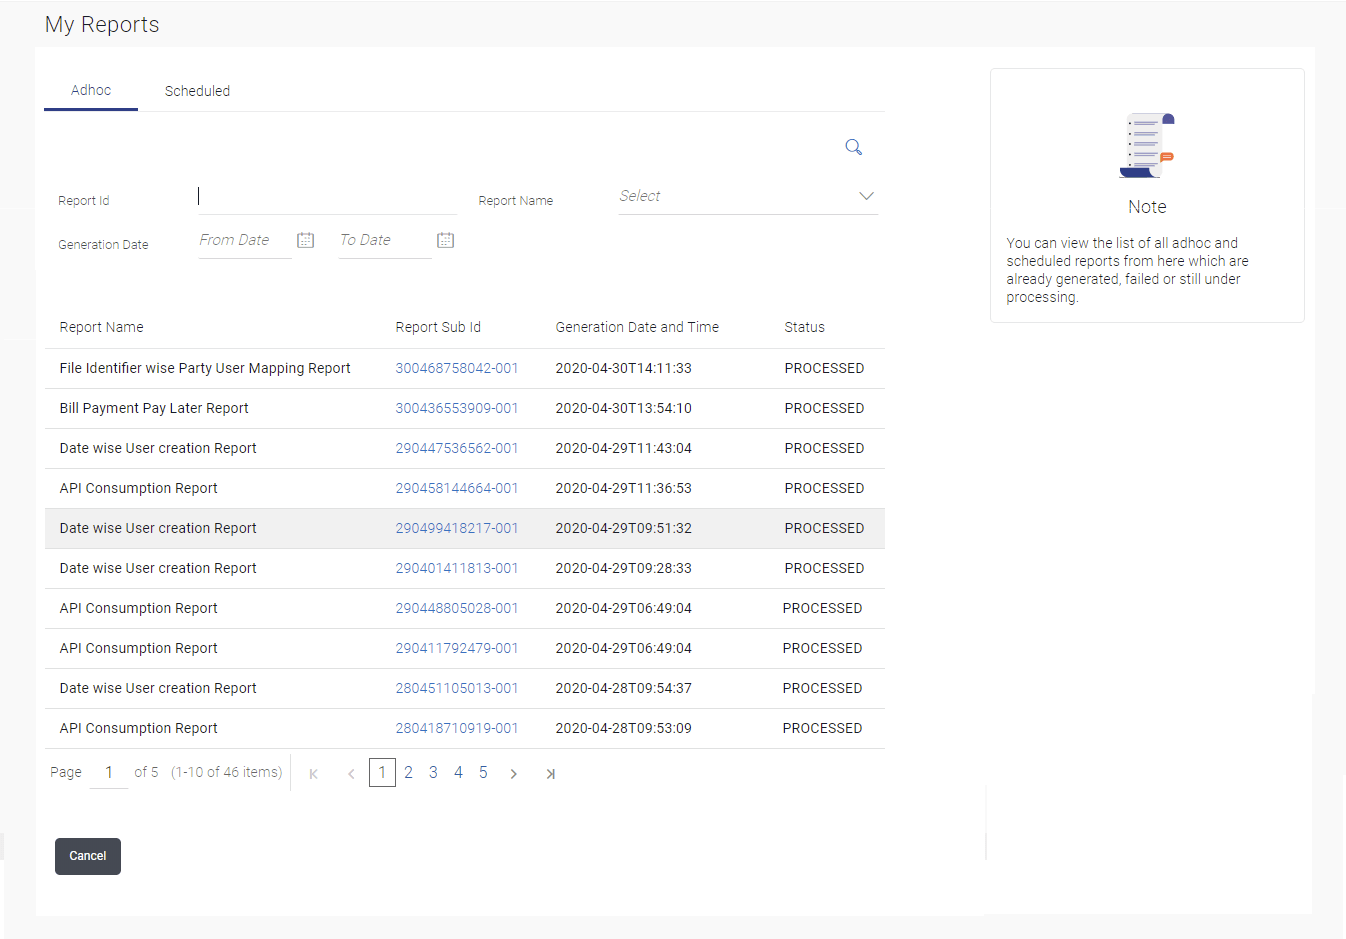The width and height of the screenshot is (1346, 939).
Task: Click the Note document illustration icon
Action: pyautogui.click(x=1147, y=146)
